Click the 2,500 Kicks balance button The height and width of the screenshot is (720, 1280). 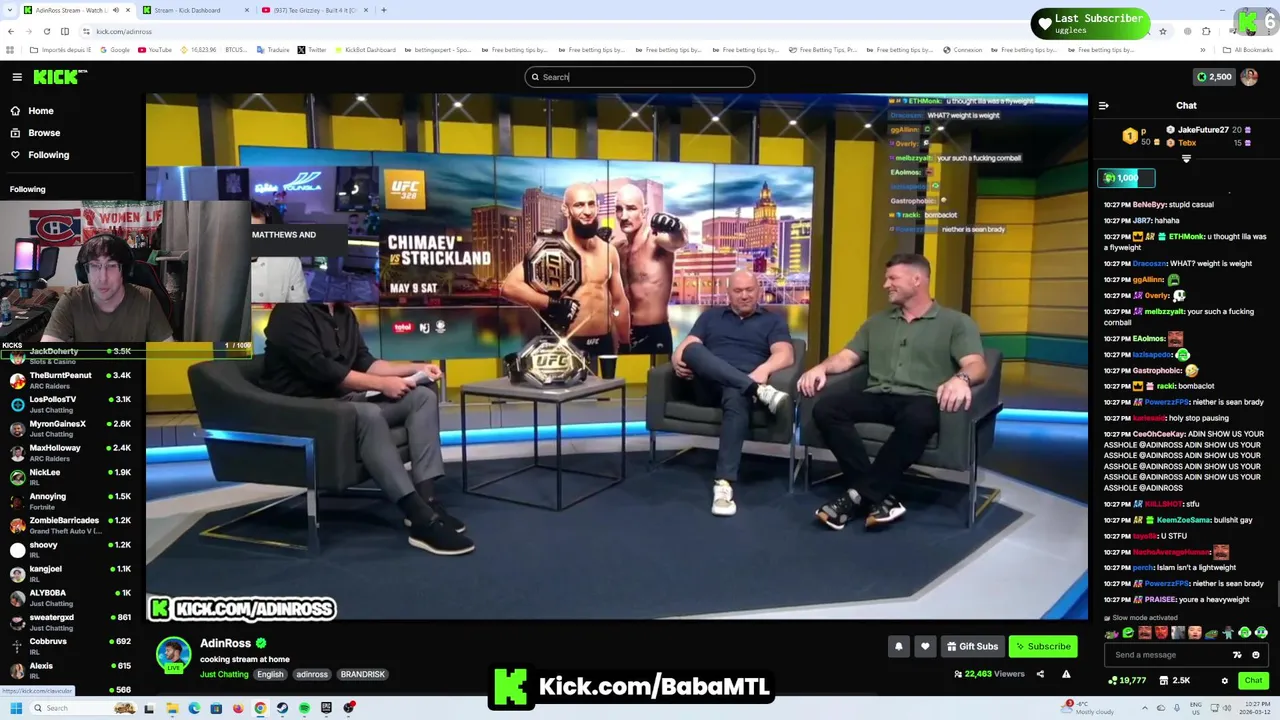pos(1214,77)
